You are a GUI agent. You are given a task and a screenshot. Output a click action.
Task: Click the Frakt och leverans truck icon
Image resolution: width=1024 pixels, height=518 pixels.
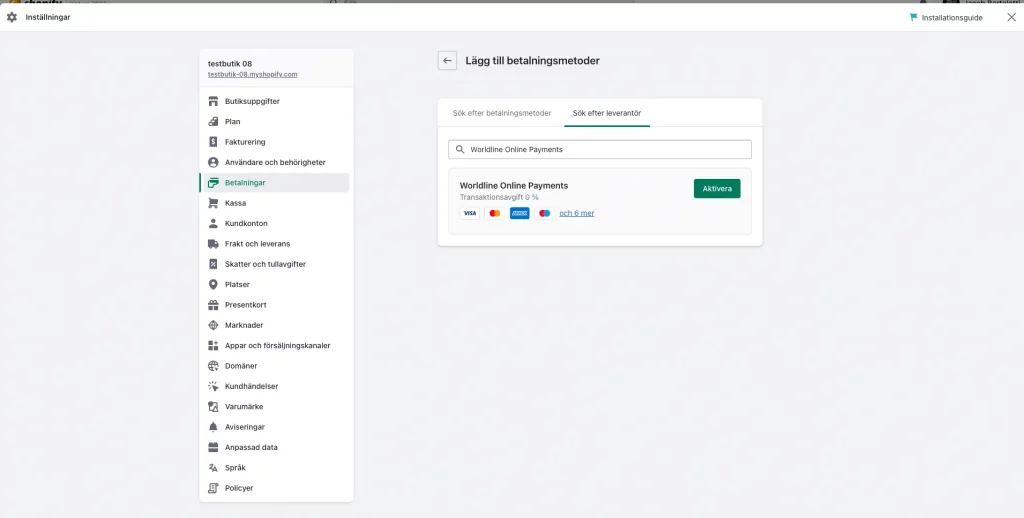213,244
